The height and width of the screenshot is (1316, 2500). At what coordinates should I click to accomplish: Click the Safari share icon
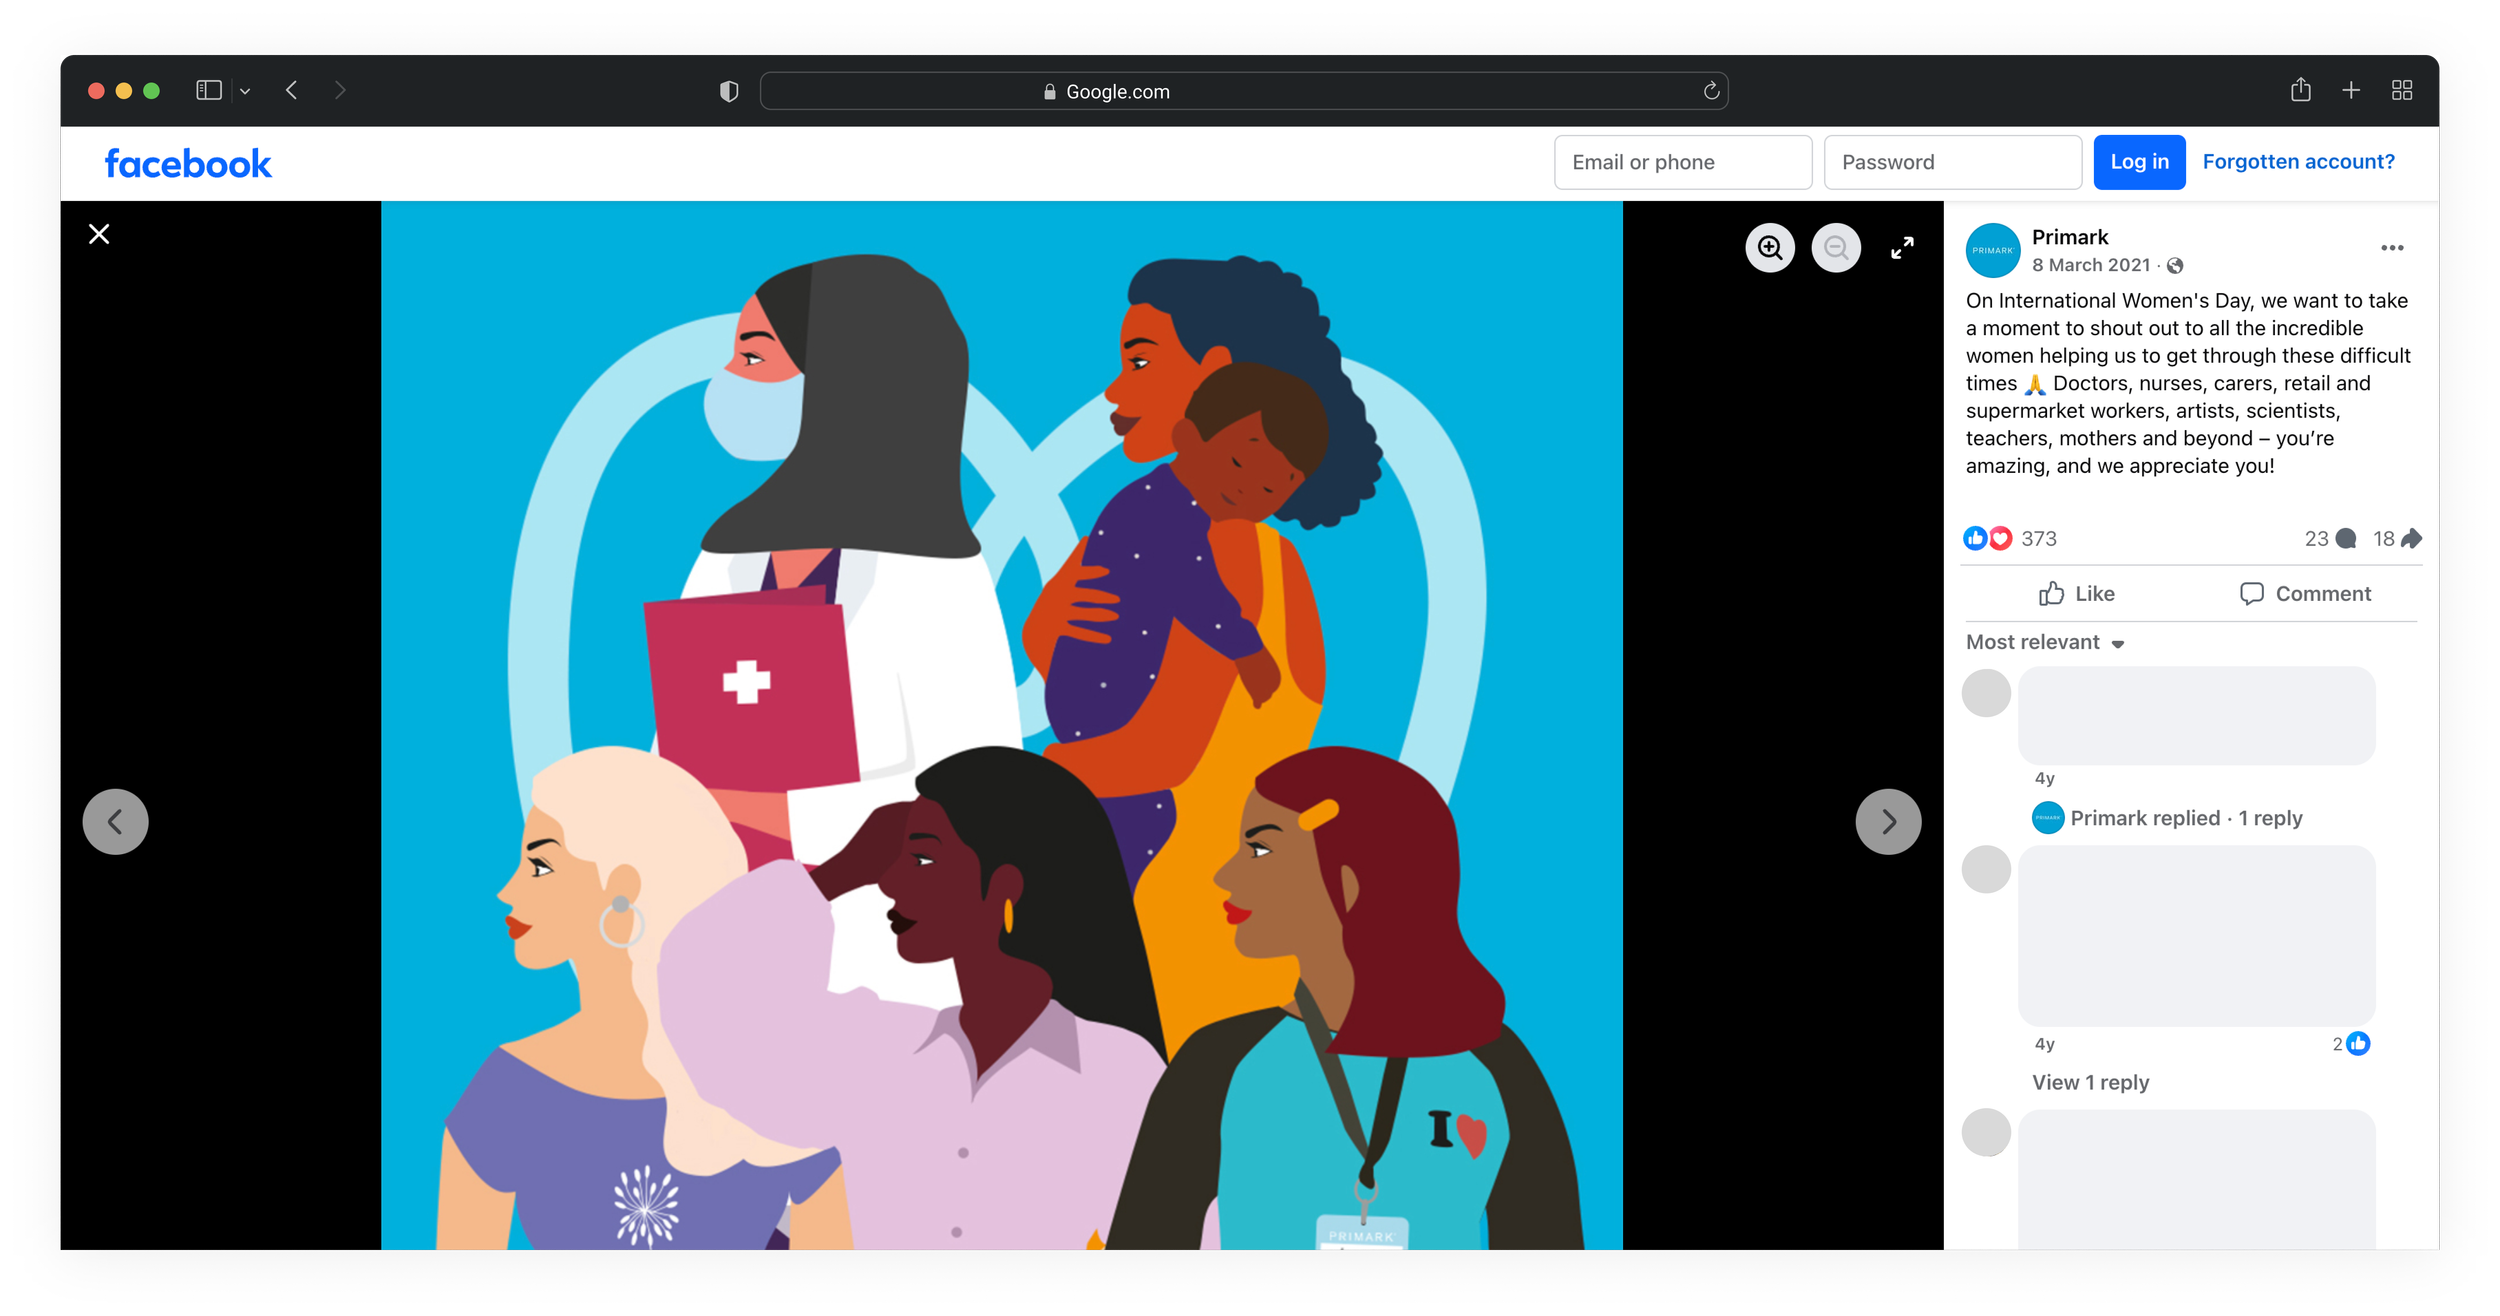[x=2300, y=91]
